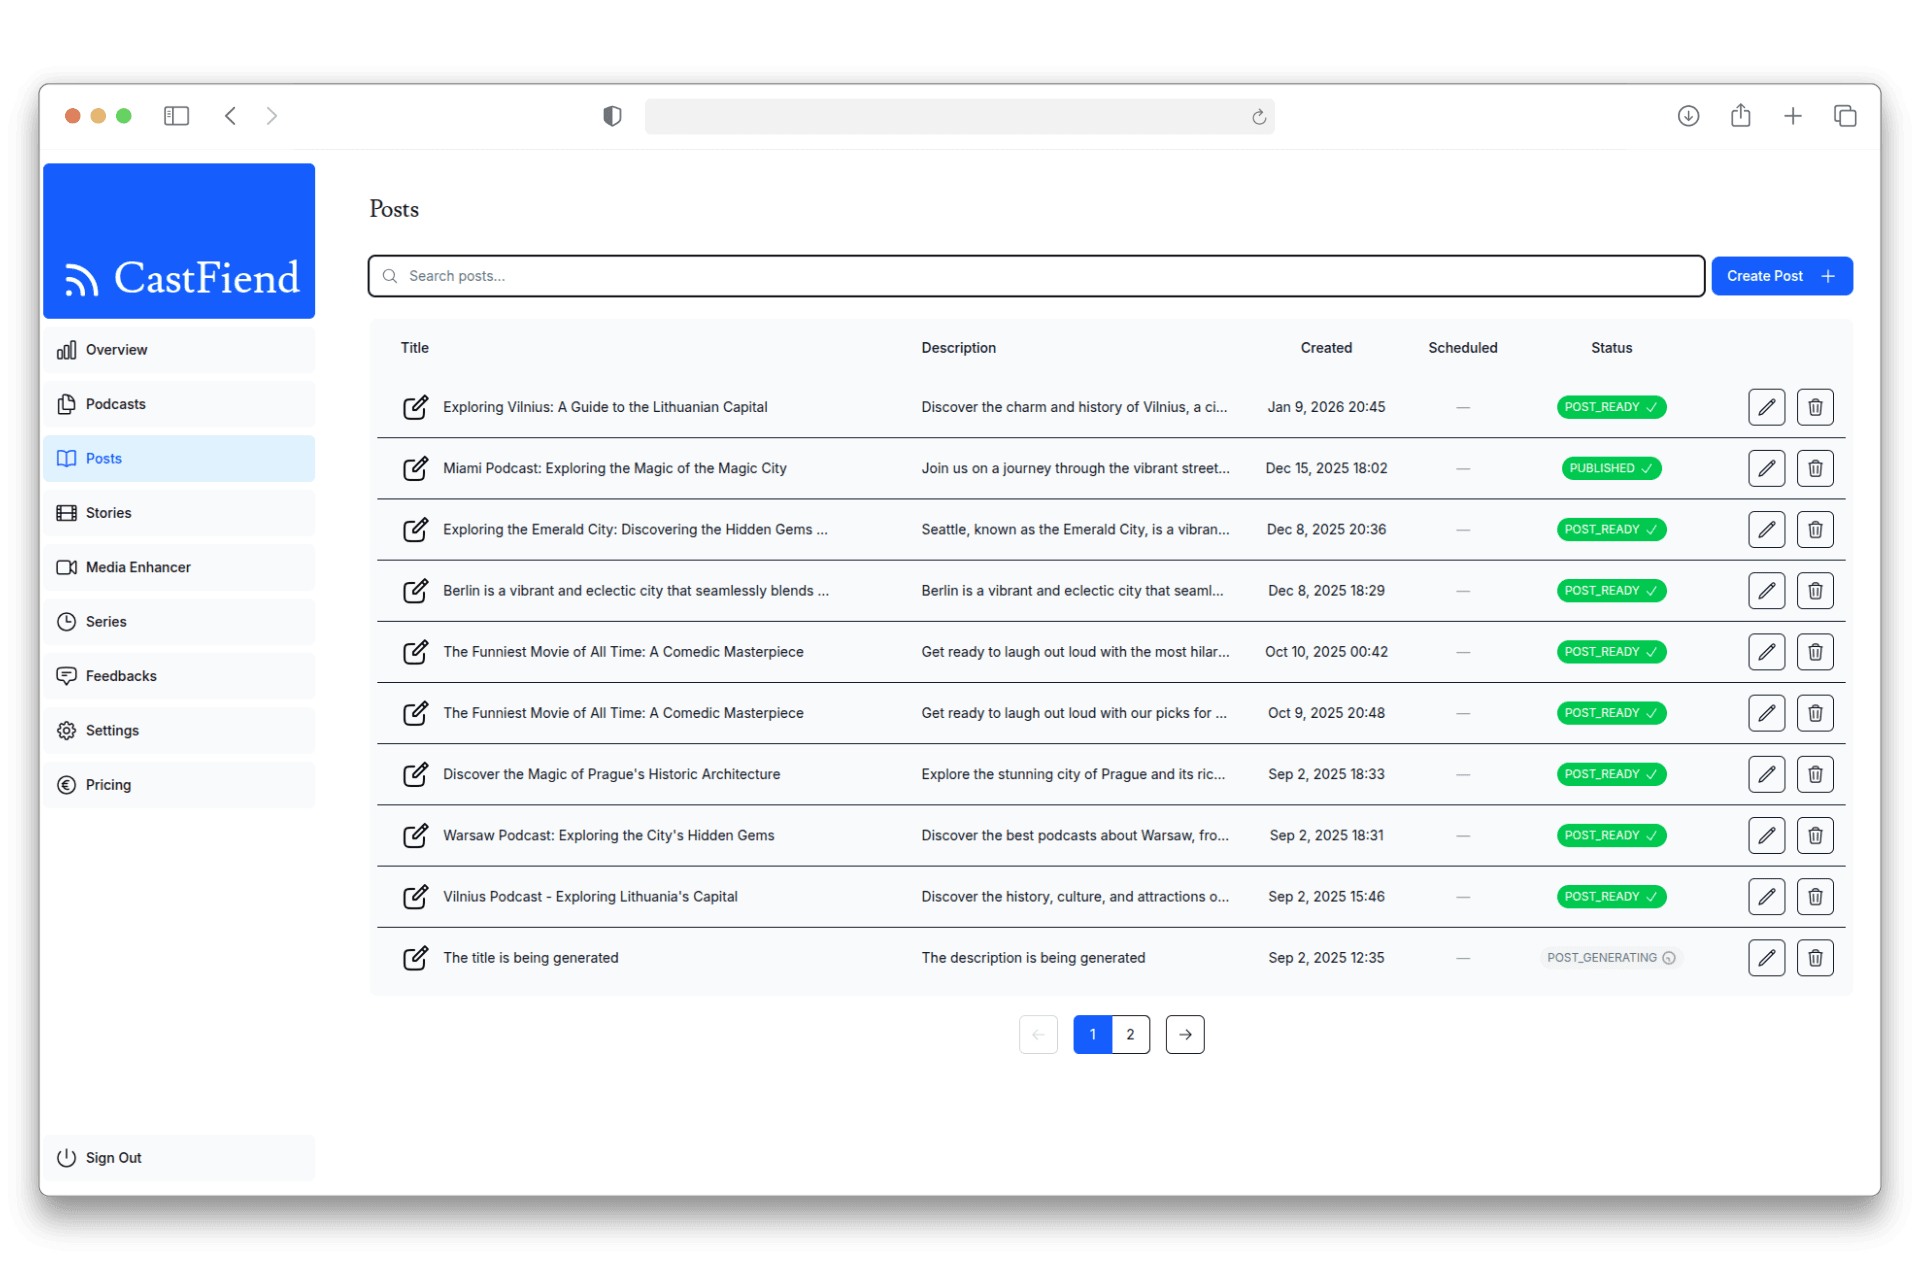This screenshot has height=1280, width=1920.
Task: Delete the Warsaw Podcast post
Action: click(1814, 835)
